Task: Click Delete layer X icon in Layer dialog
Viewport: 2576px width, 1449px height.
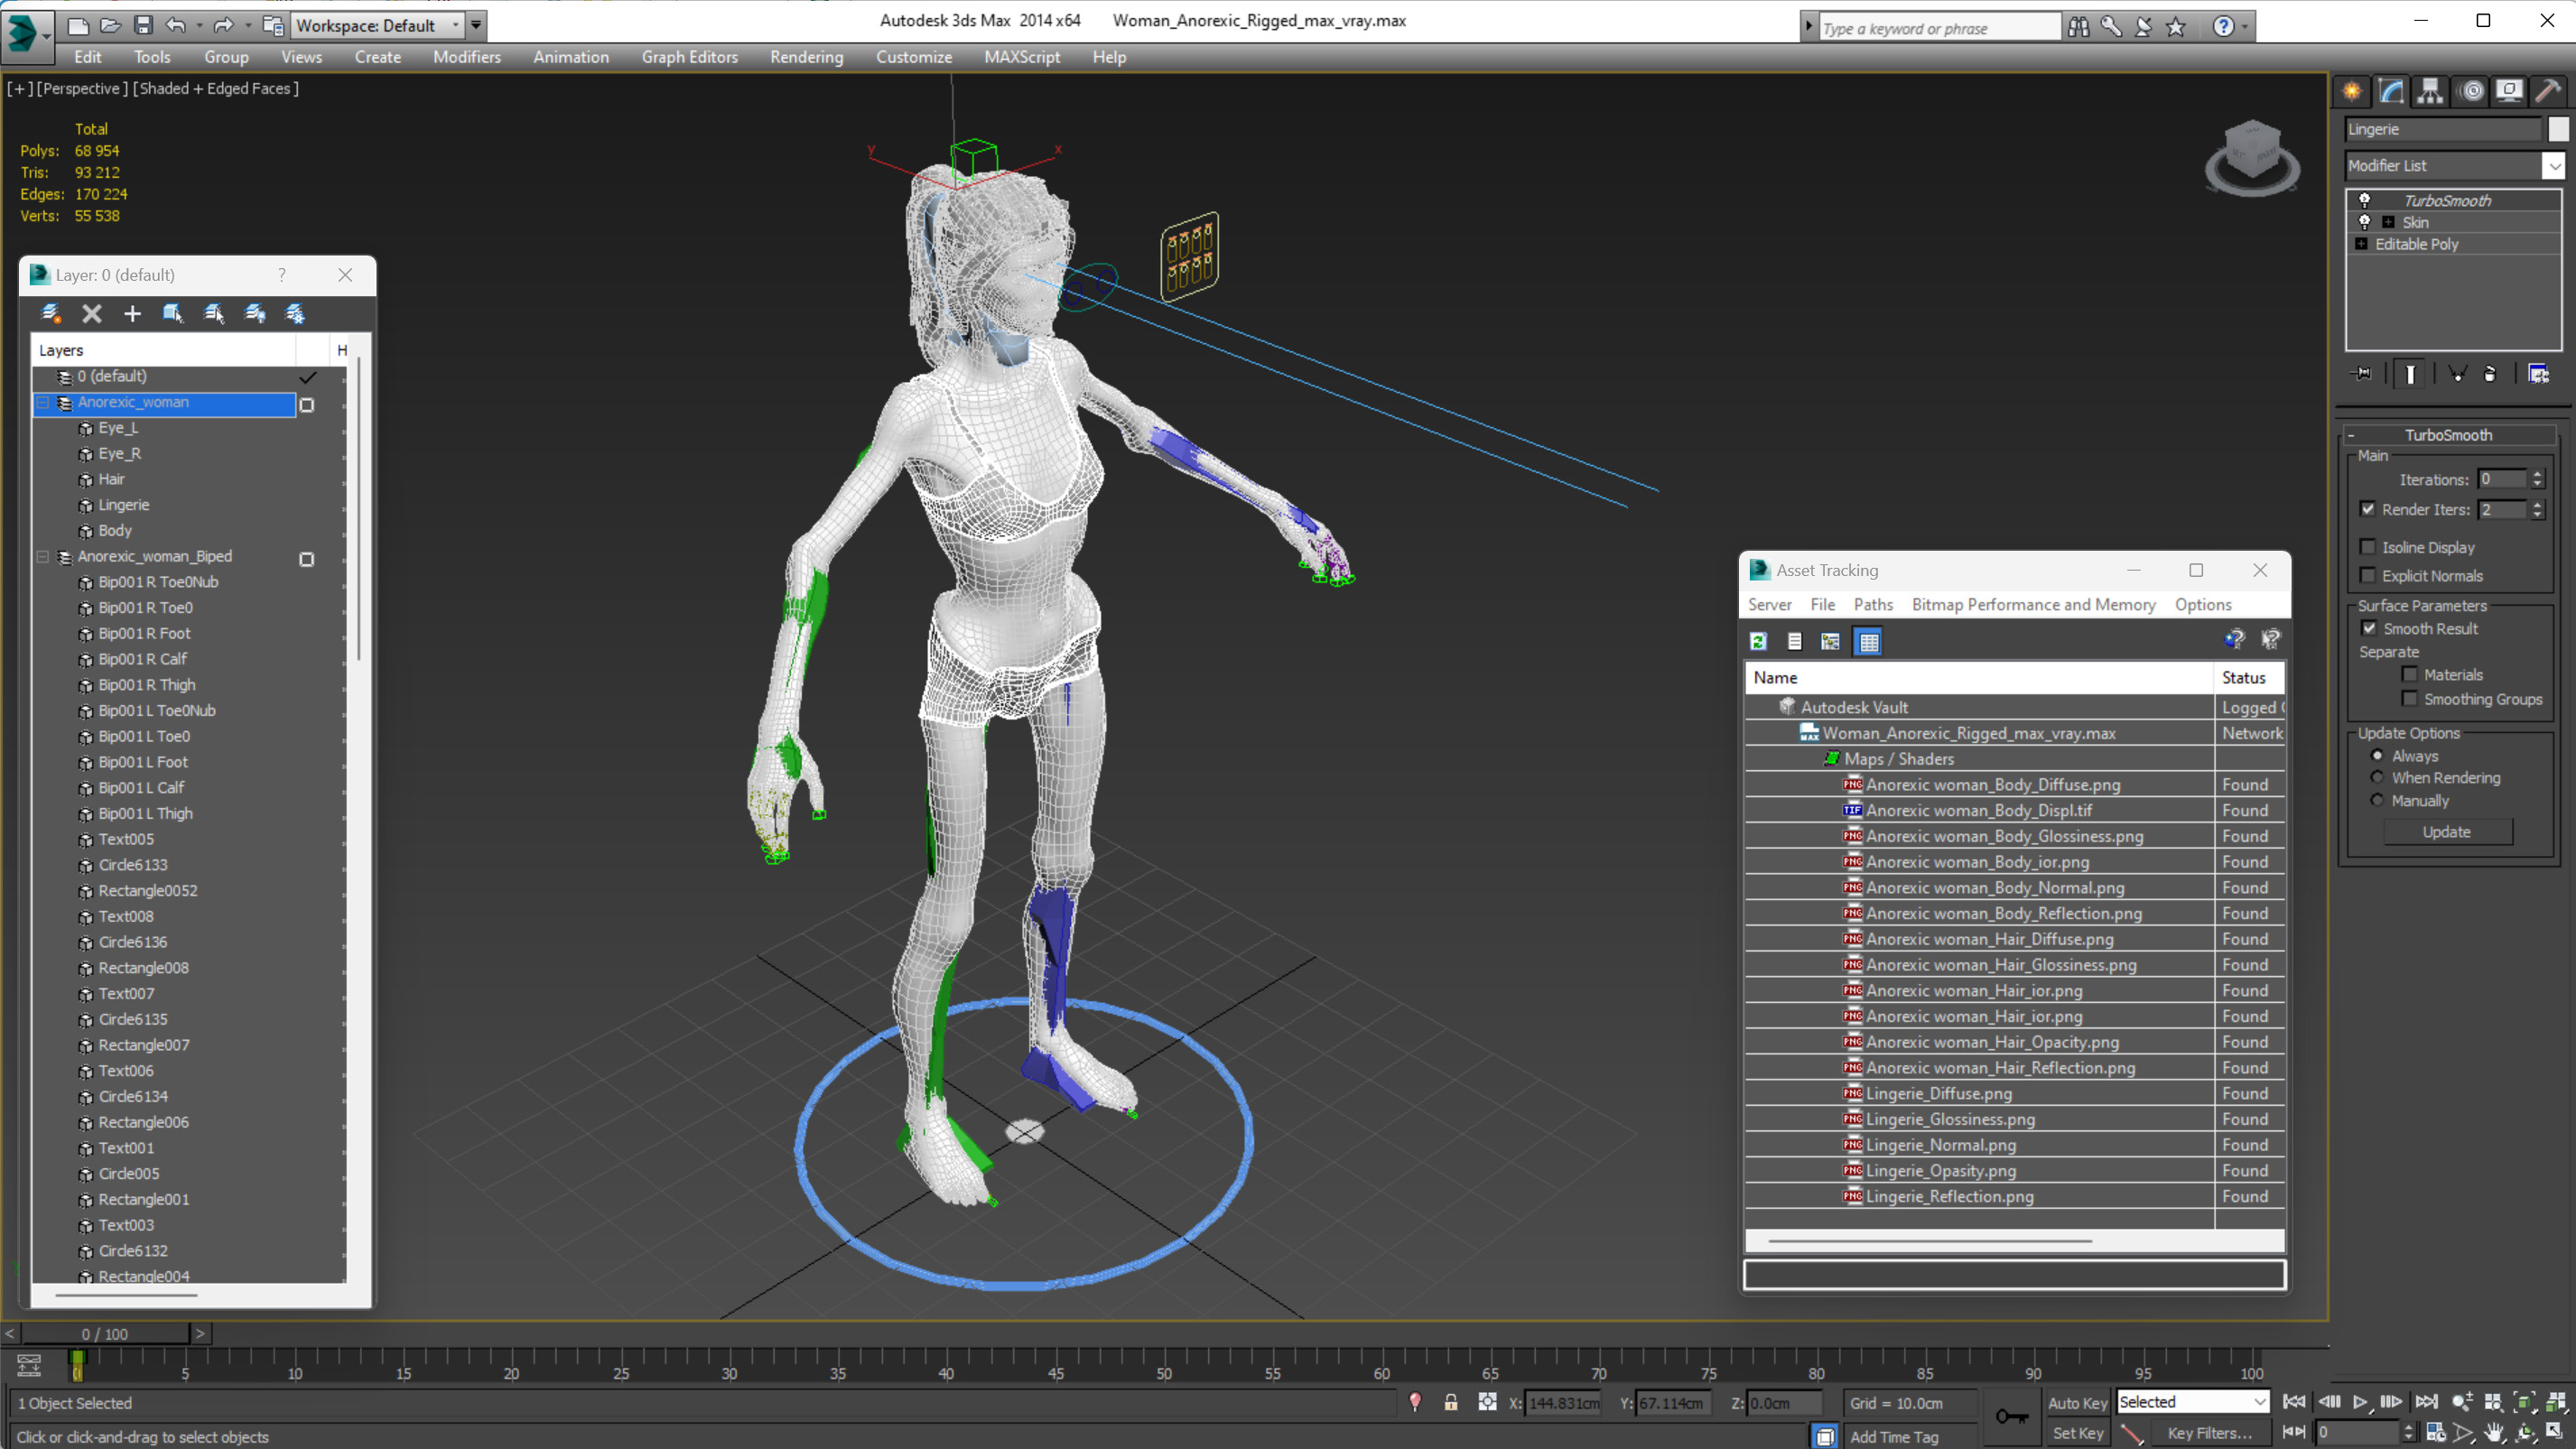Action: (92, 314)
